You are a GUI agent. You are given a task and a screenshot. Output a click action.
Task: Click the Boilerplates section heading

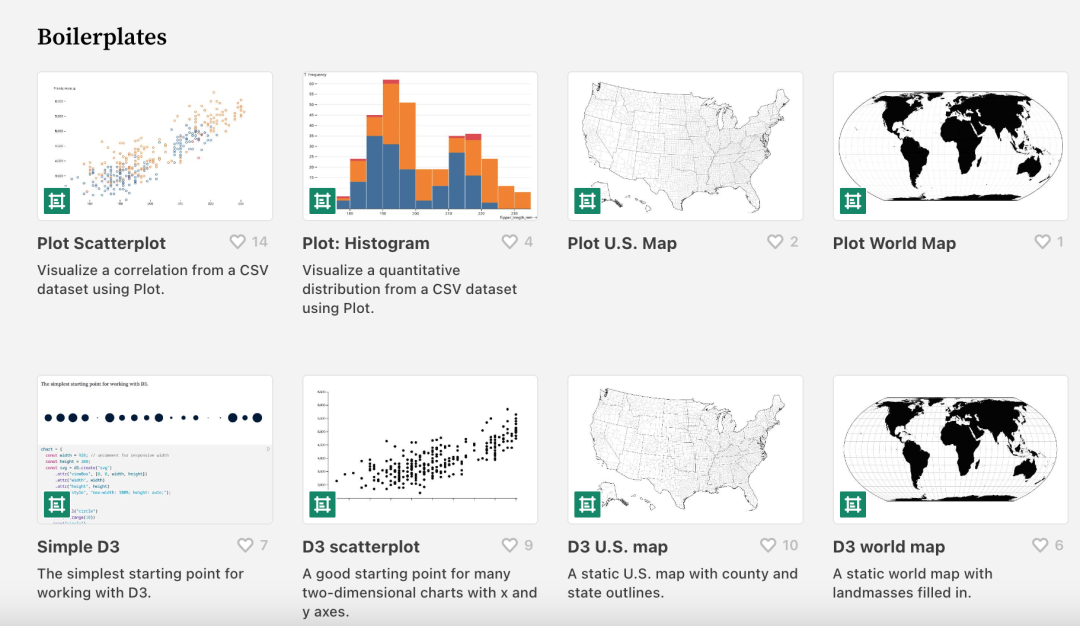[x=102, y=37]
